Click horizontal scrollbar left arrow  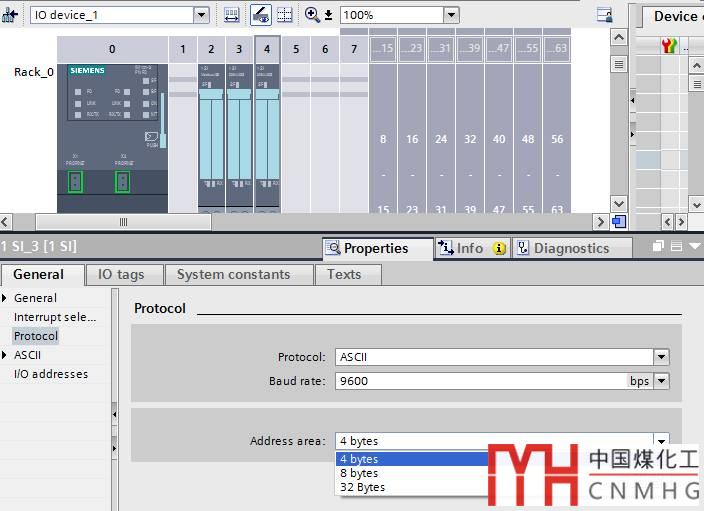(x=5, y=222)
